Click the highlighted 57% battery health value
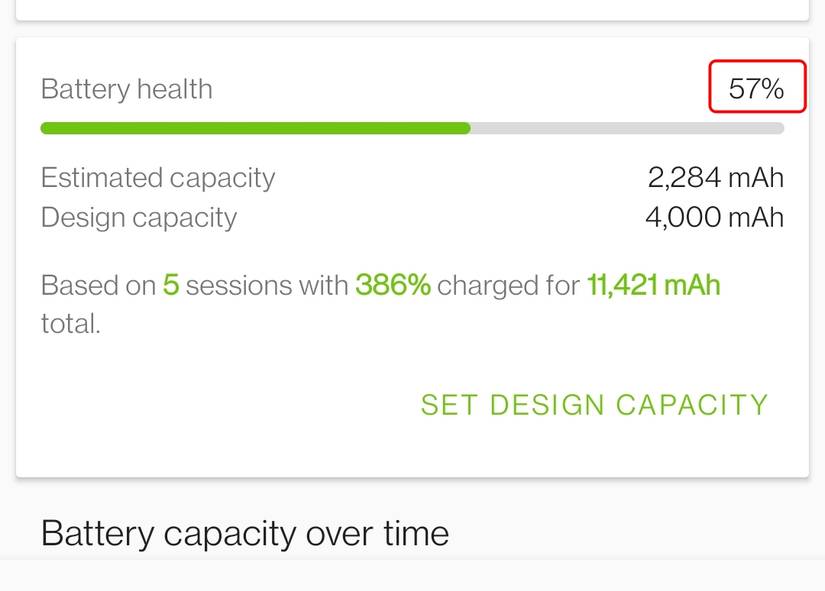 point(758,88)
